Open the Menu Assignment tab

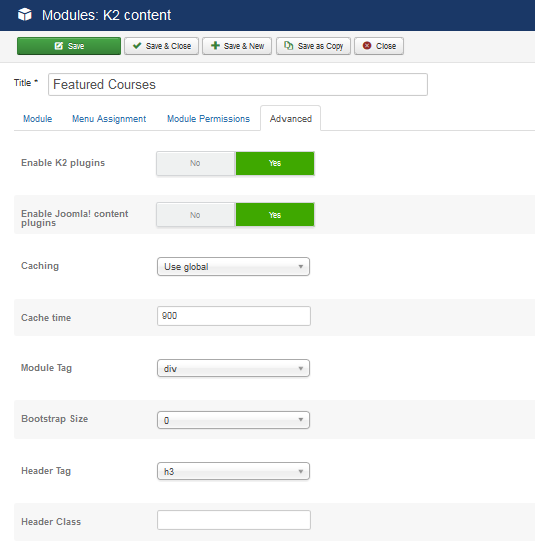[x=109, y=119]
